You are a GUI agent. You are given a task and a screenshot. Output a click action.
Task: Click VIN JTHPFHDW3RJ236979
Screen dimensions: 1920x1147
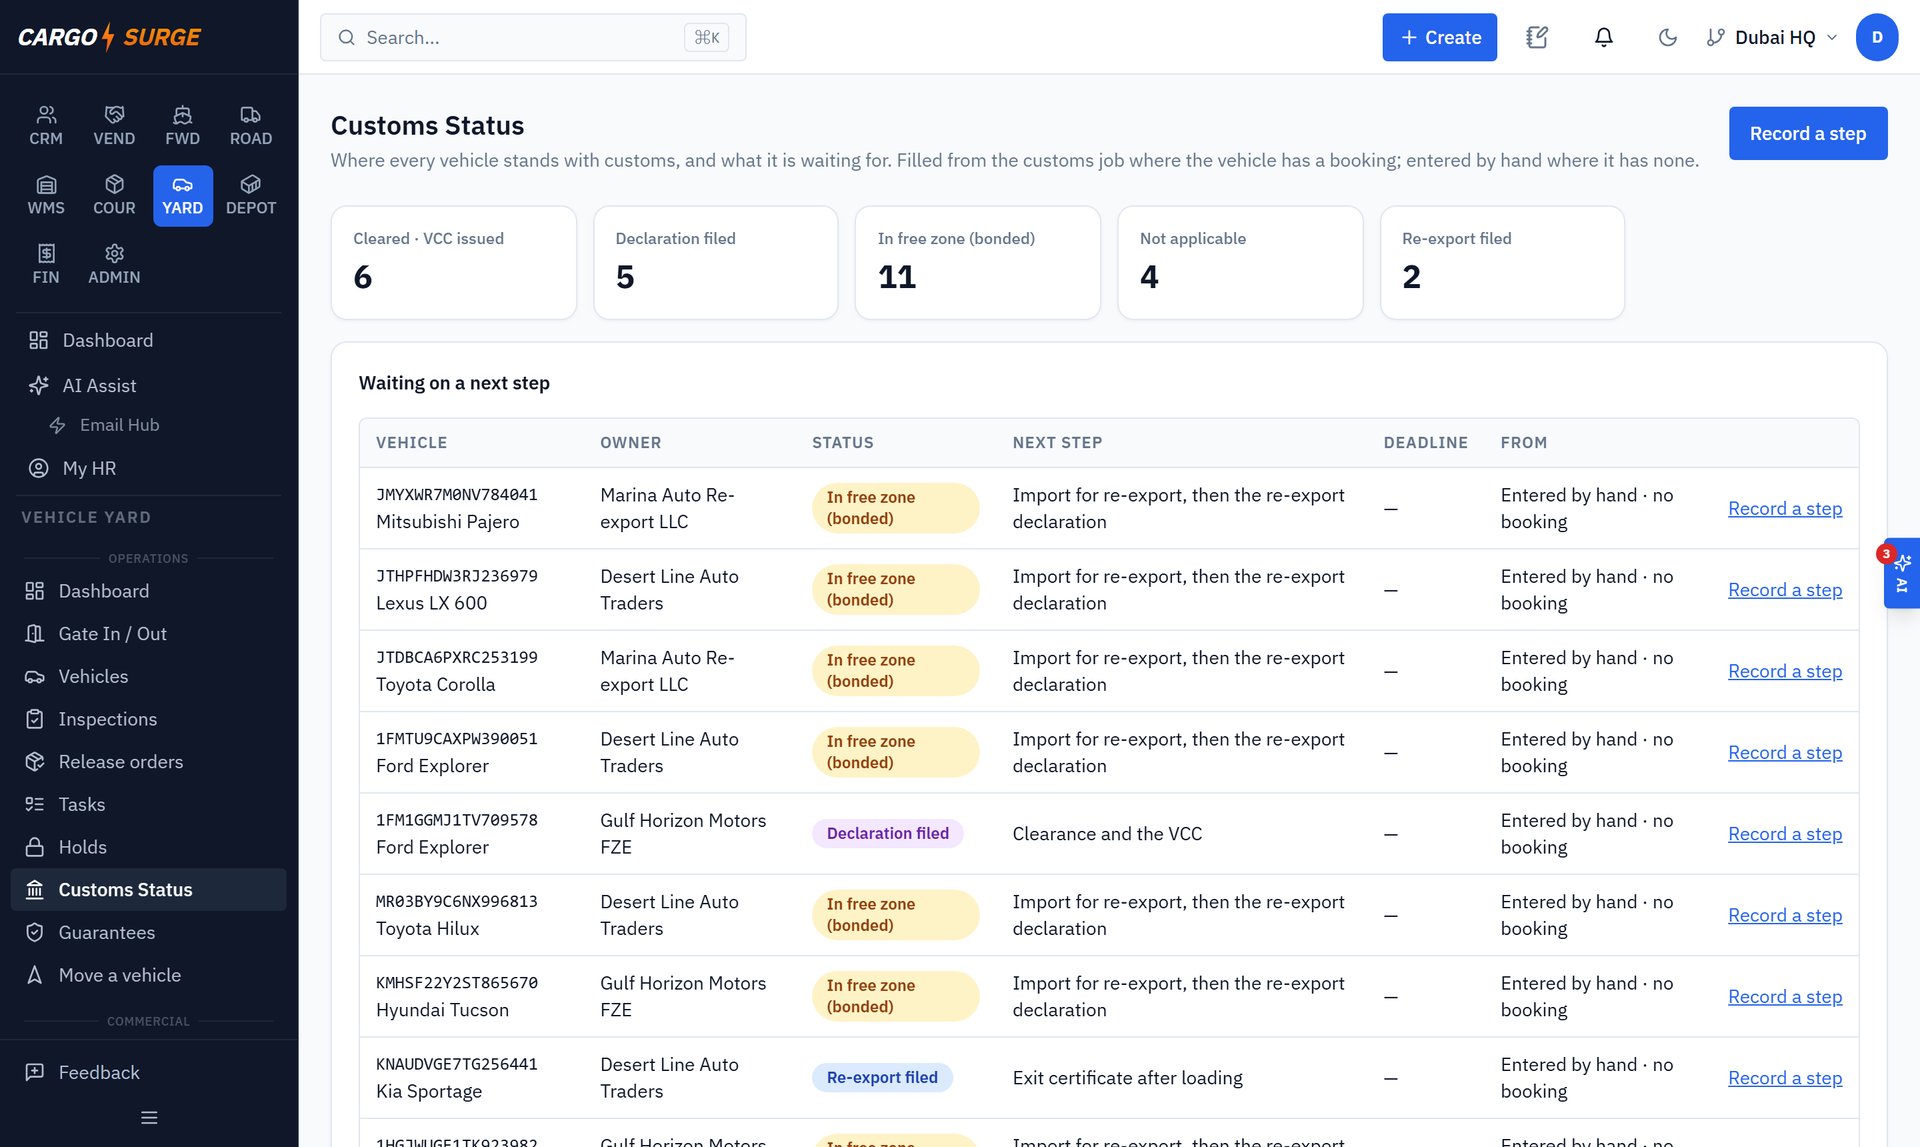(x=457, y=576)
